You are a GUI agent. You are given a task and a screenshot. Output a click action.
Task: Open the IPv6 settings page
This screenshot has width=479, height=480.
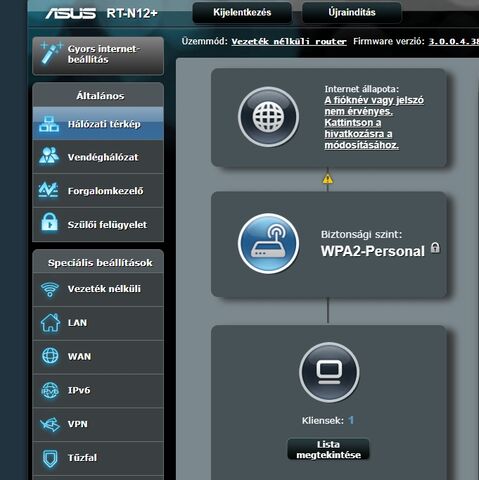pyautogui.click(x=98, y=390)
